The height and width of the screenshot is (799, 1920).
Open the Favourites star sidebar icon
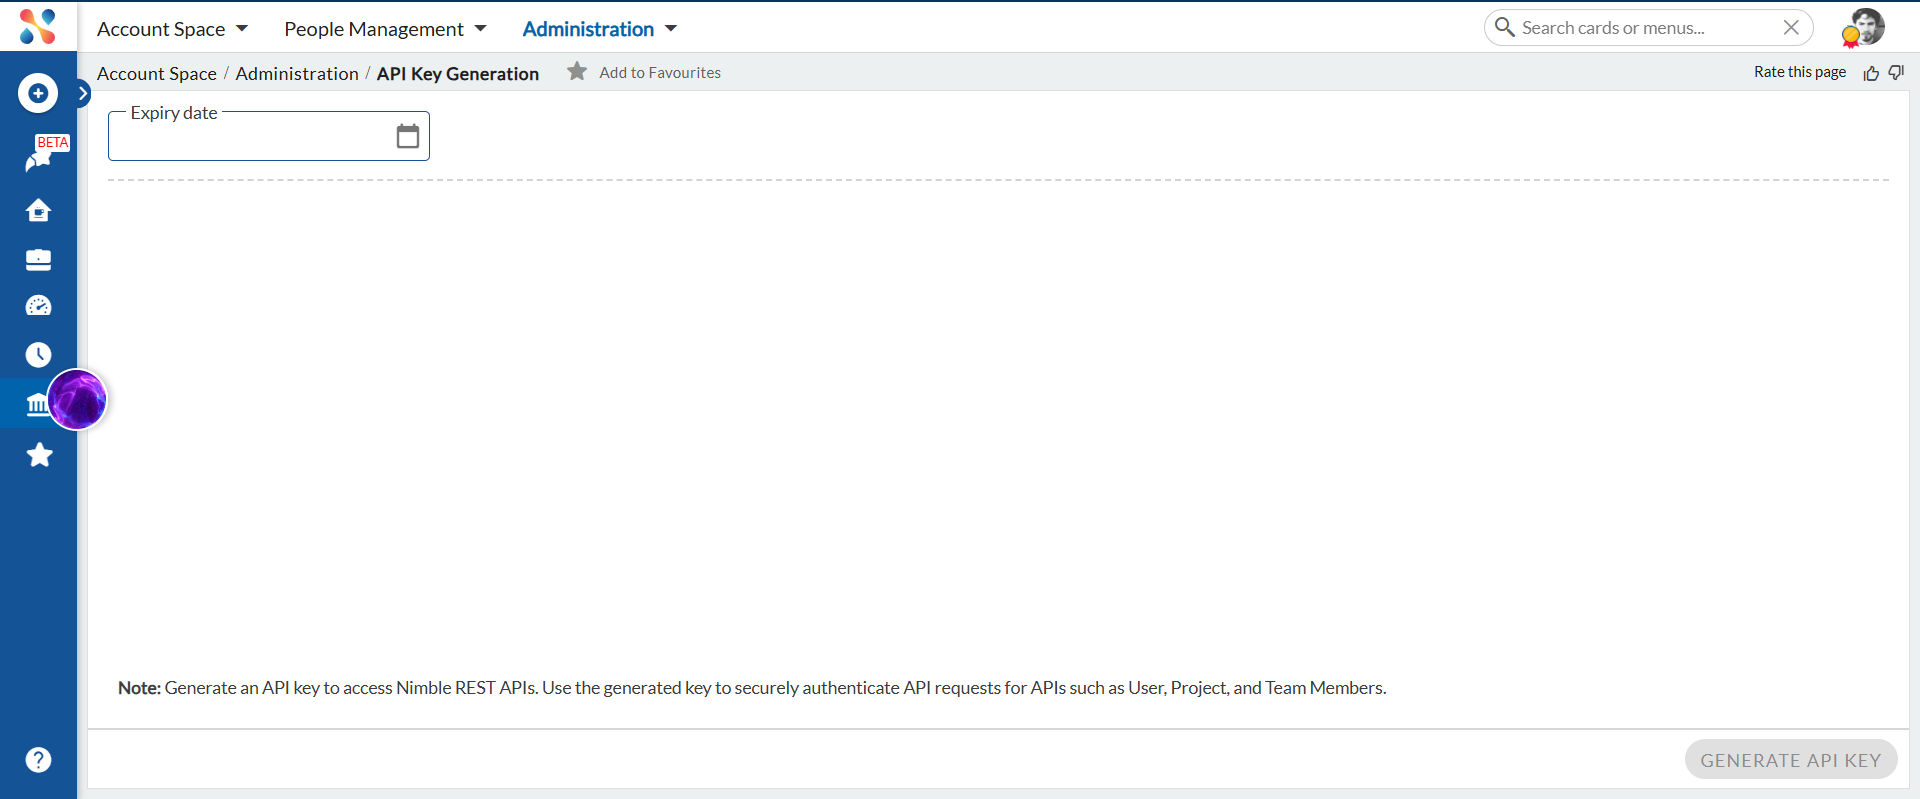pos(39,455)
